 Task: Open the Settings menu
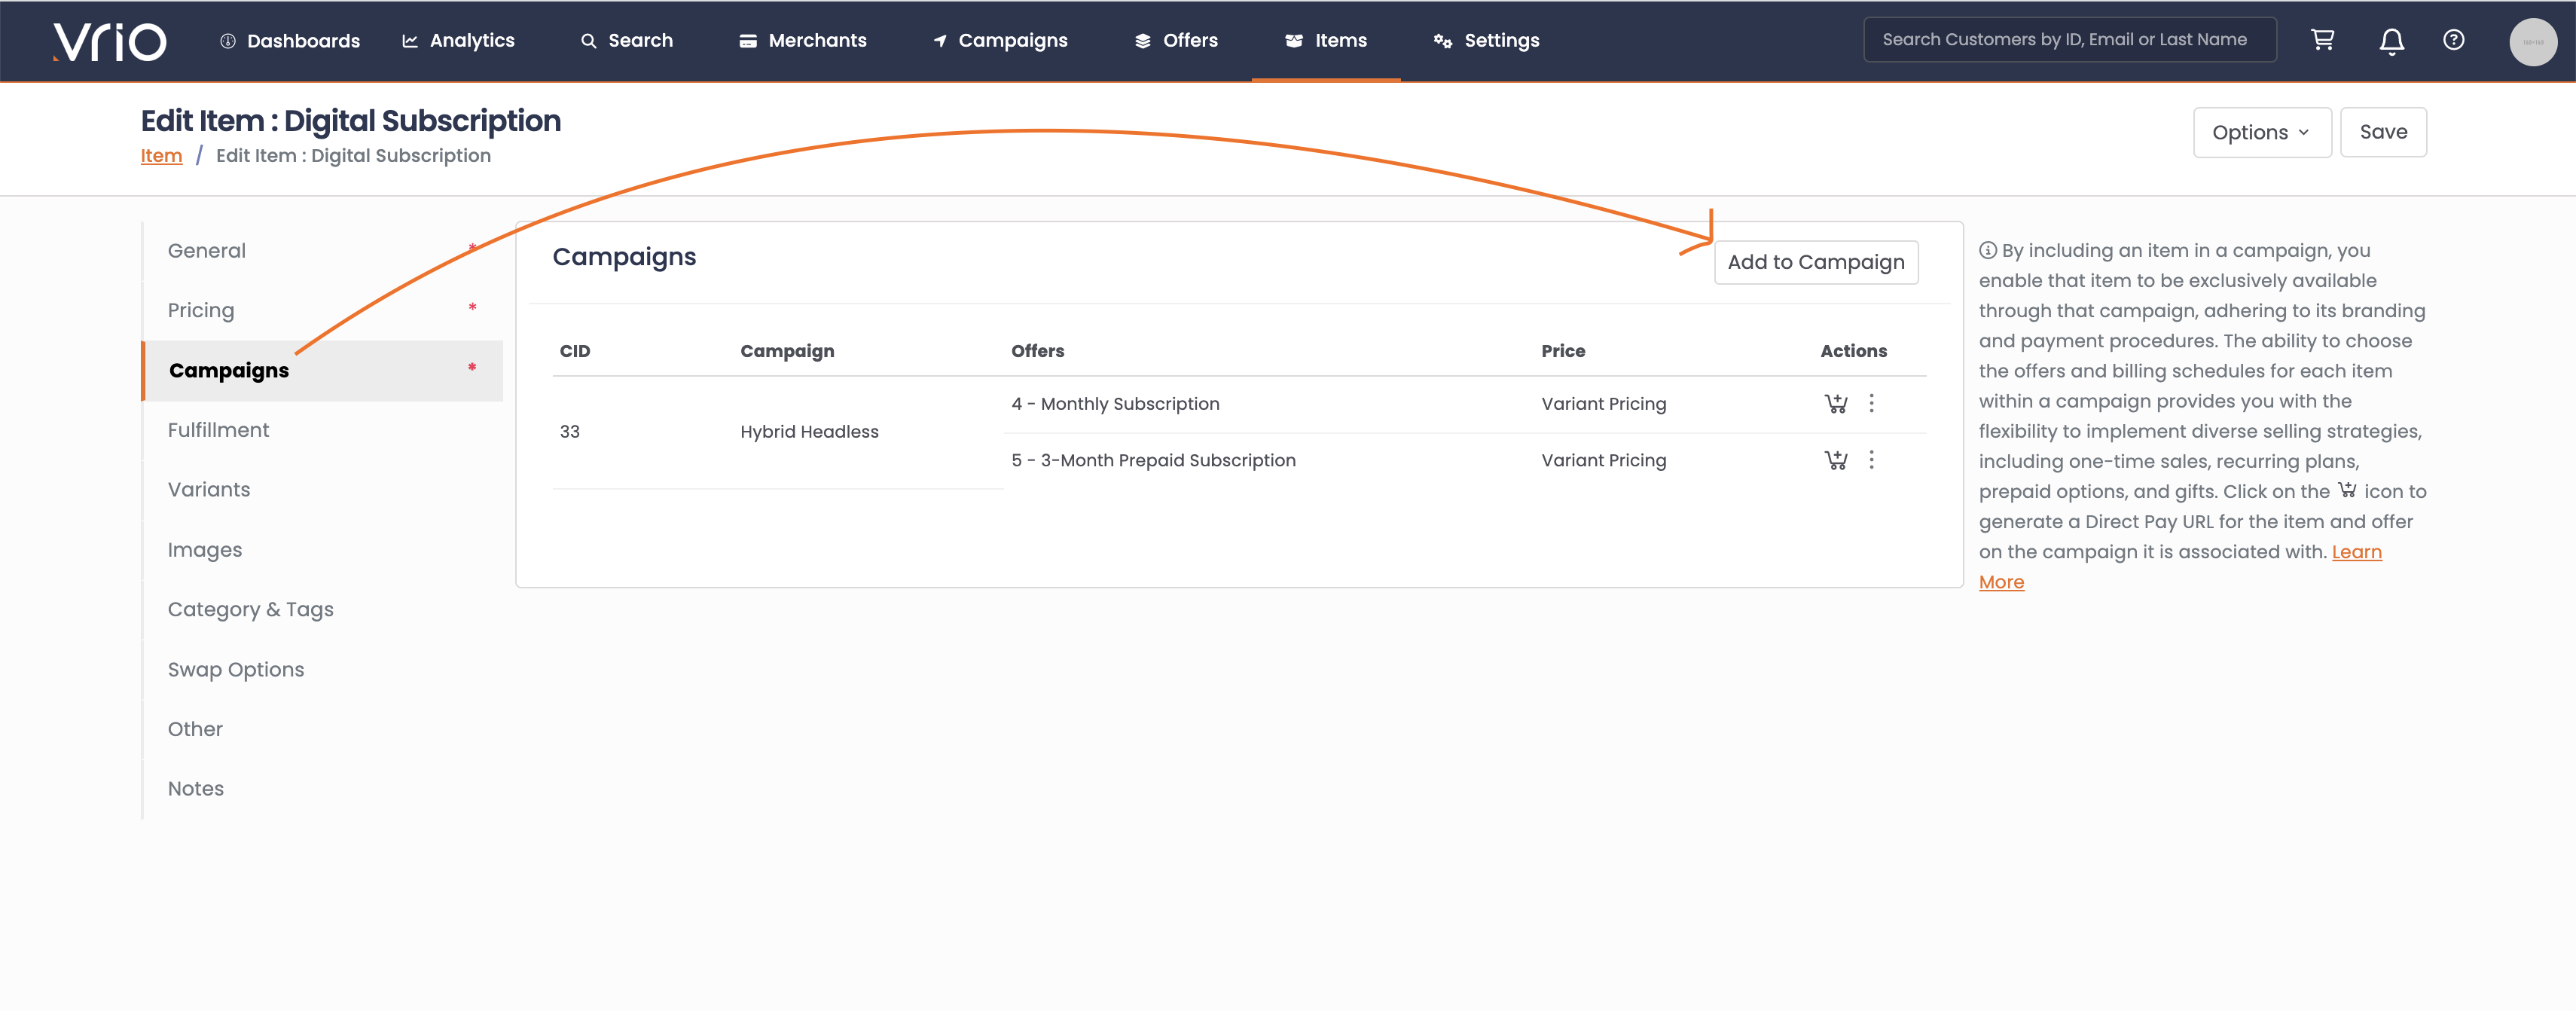(x=1486, y=41)
